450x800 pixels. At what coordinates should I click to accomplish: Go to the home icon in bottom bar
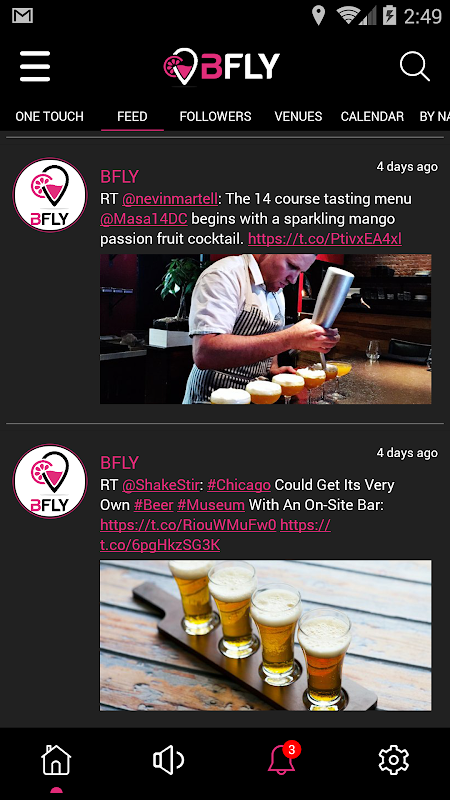[x=56, y=760]
